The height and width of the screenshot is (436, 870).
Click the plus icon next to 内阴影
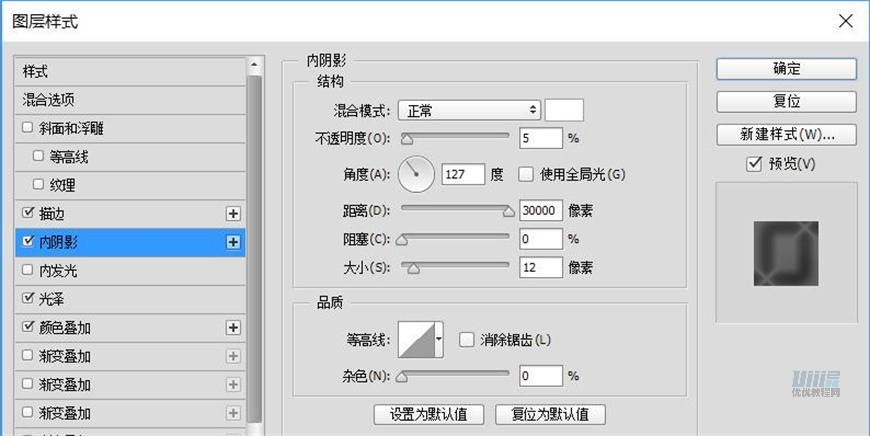233,241
